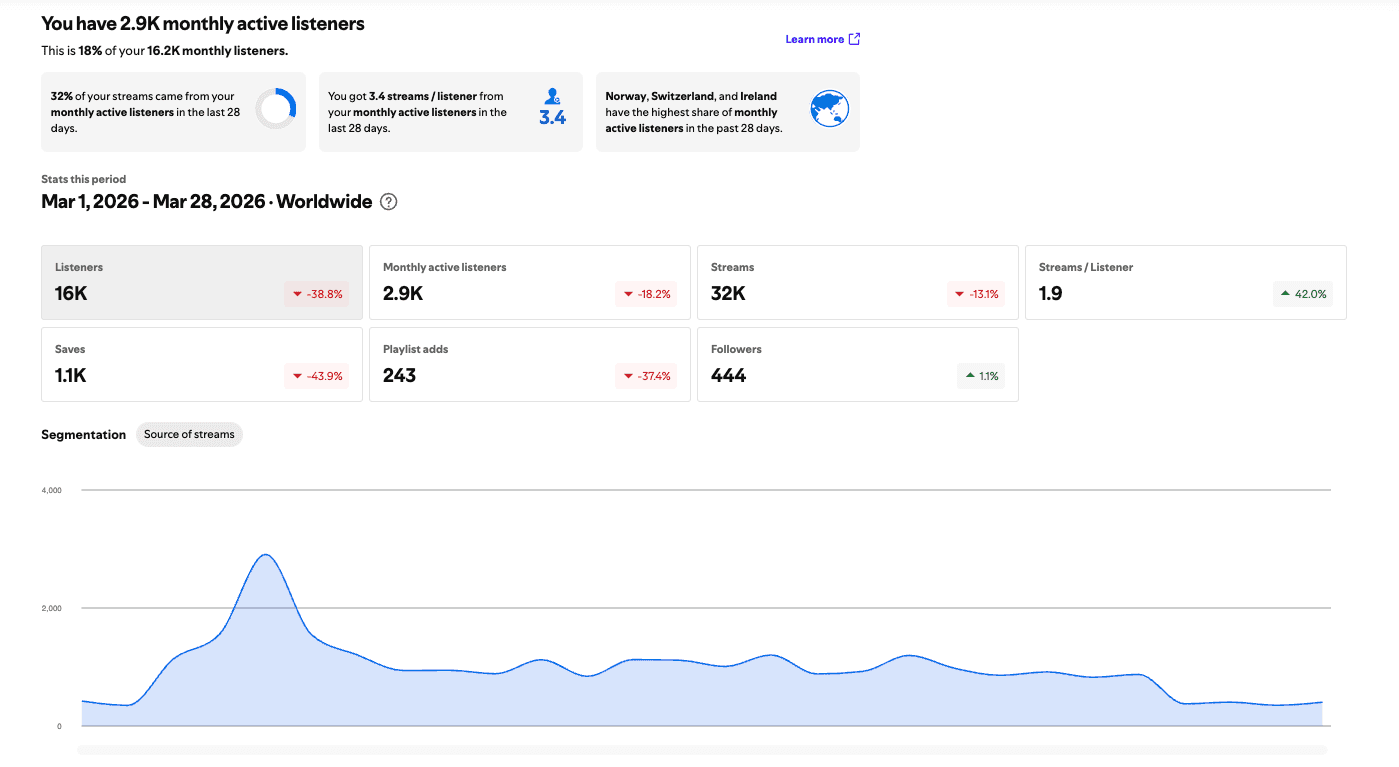This screenshot has height=767, width=1399.
Task: Click the 3.4 streams / listener insight card
Action: click(x=450, y=112)
